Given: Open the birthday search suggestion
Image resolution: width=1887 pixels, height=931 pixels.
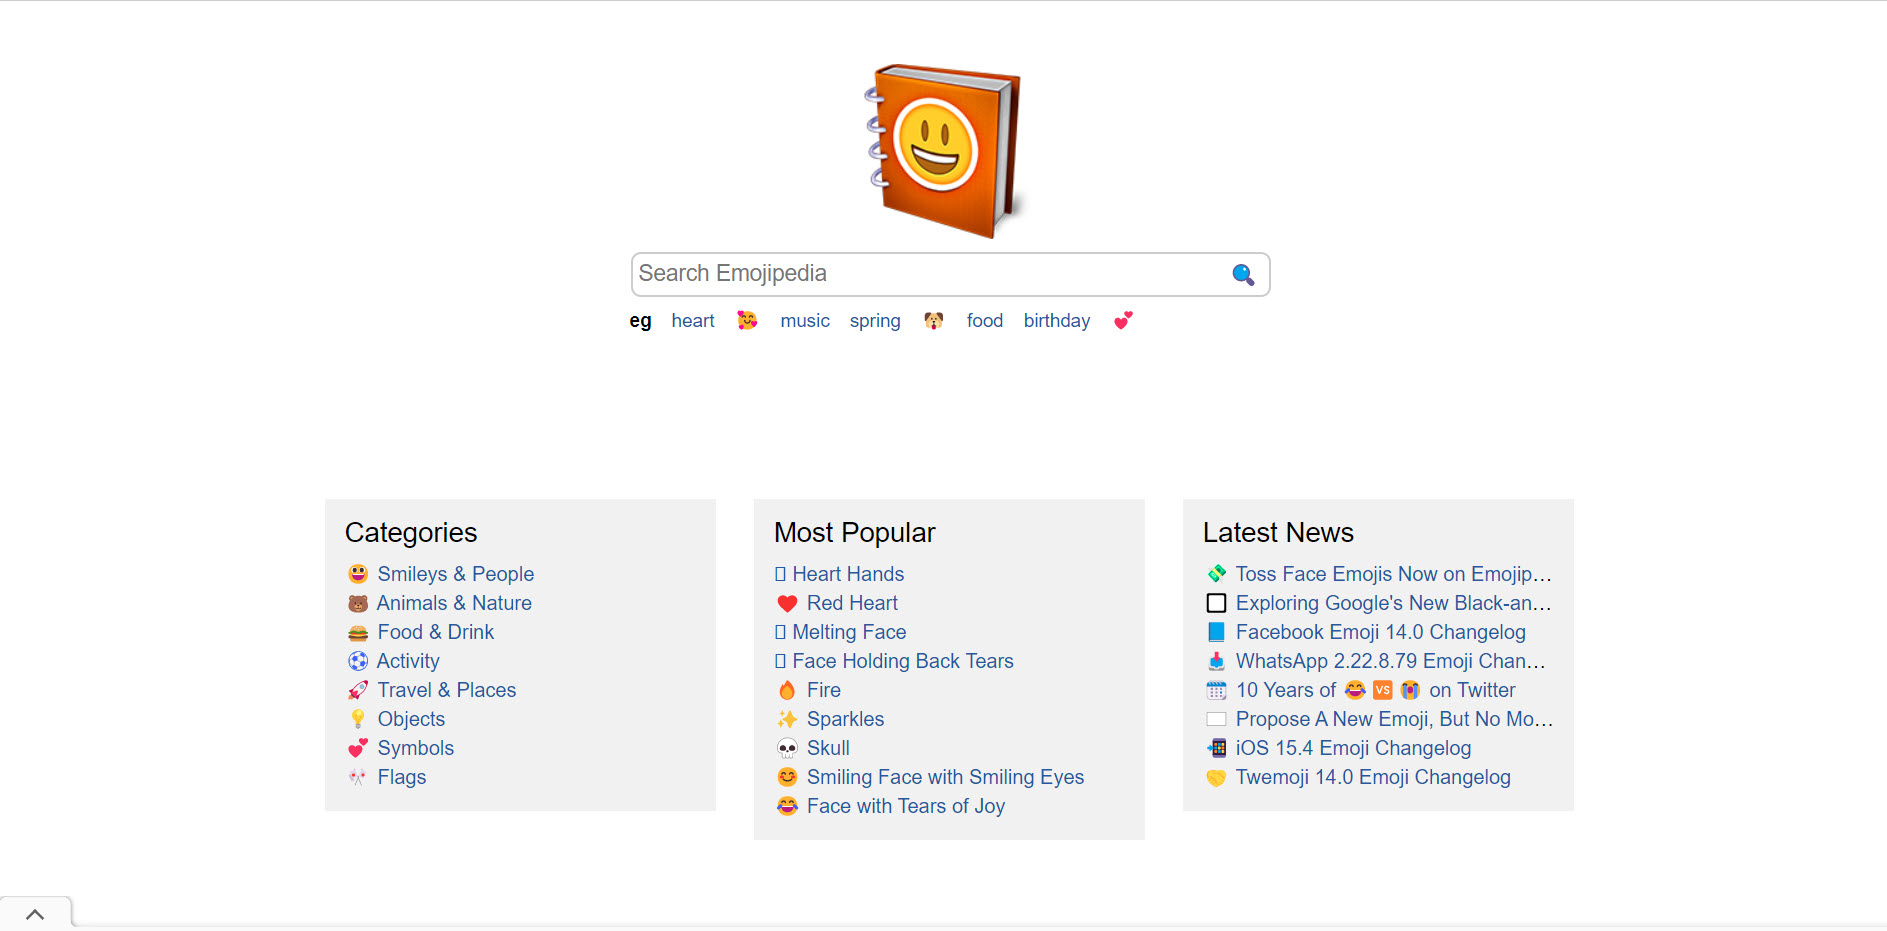Looking at the screenshot, I should coord(1057,321).
